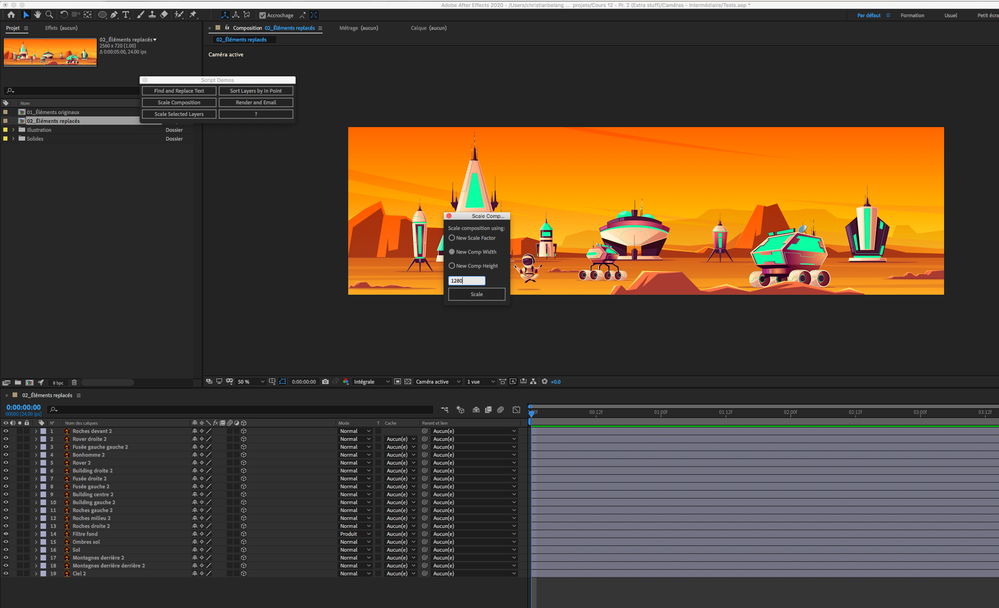Select the Type text tool
The height and width of the screenshot is (608, 999).
click(125, 15)
